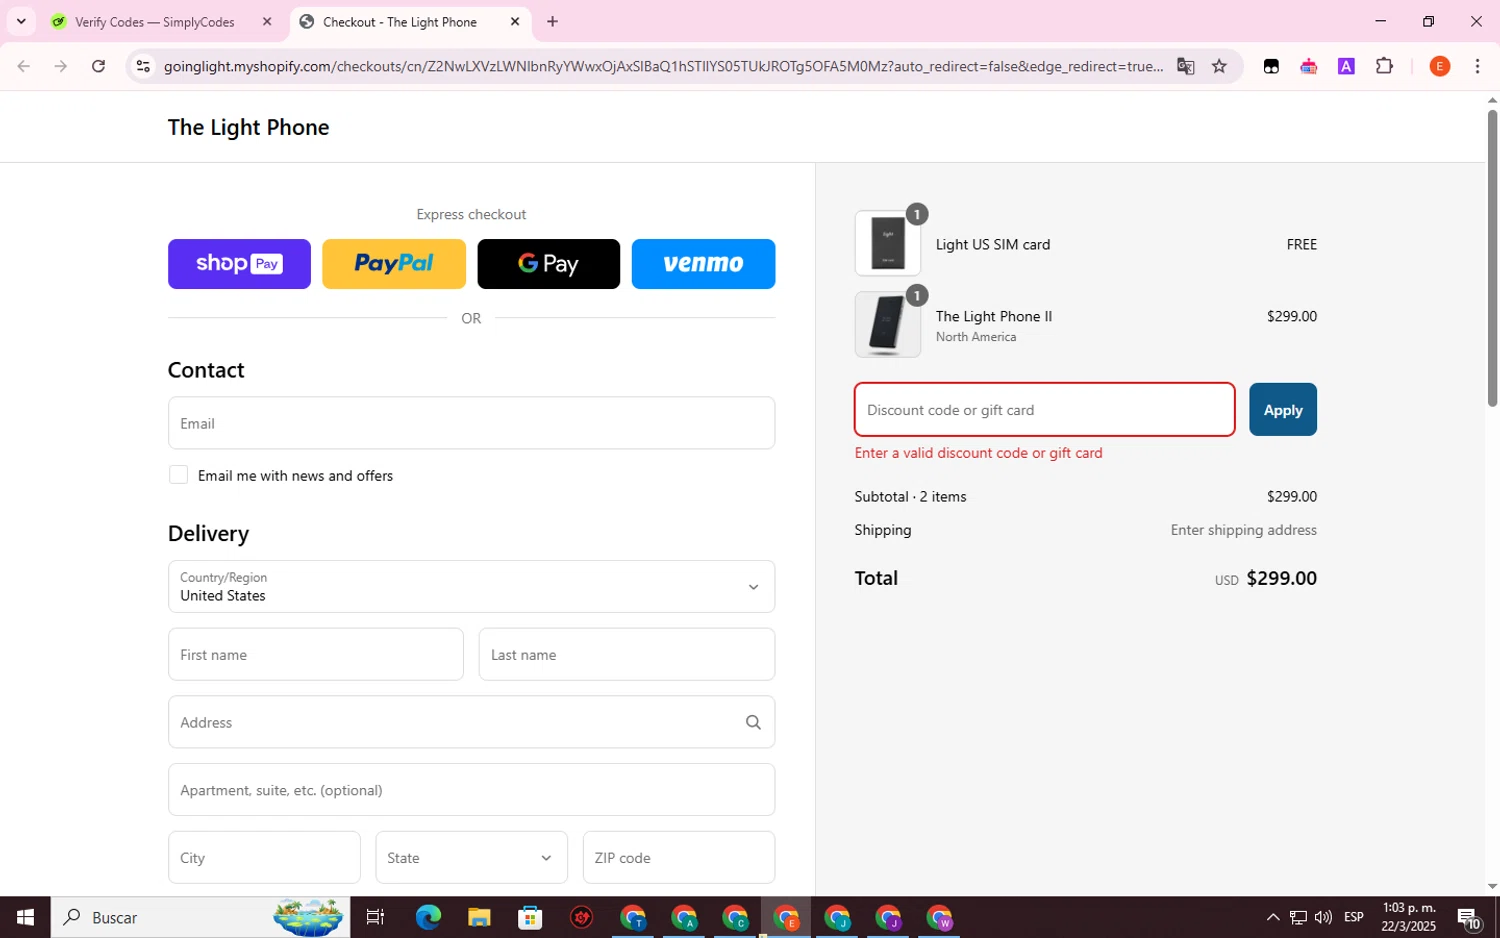Click the Last name field

tap(627, 655)
